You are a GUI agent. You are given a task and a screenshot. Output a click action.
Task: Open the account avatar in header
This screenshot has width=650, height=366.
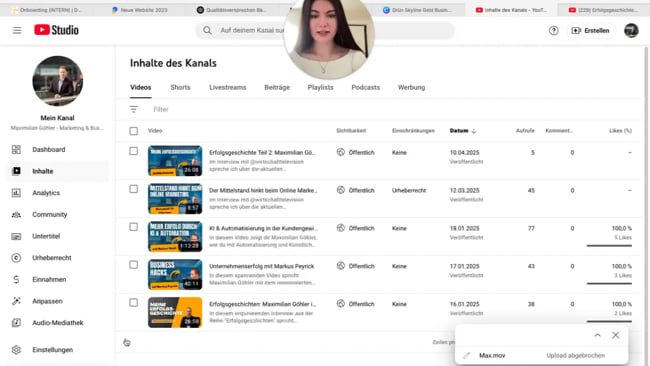[631, 30]
